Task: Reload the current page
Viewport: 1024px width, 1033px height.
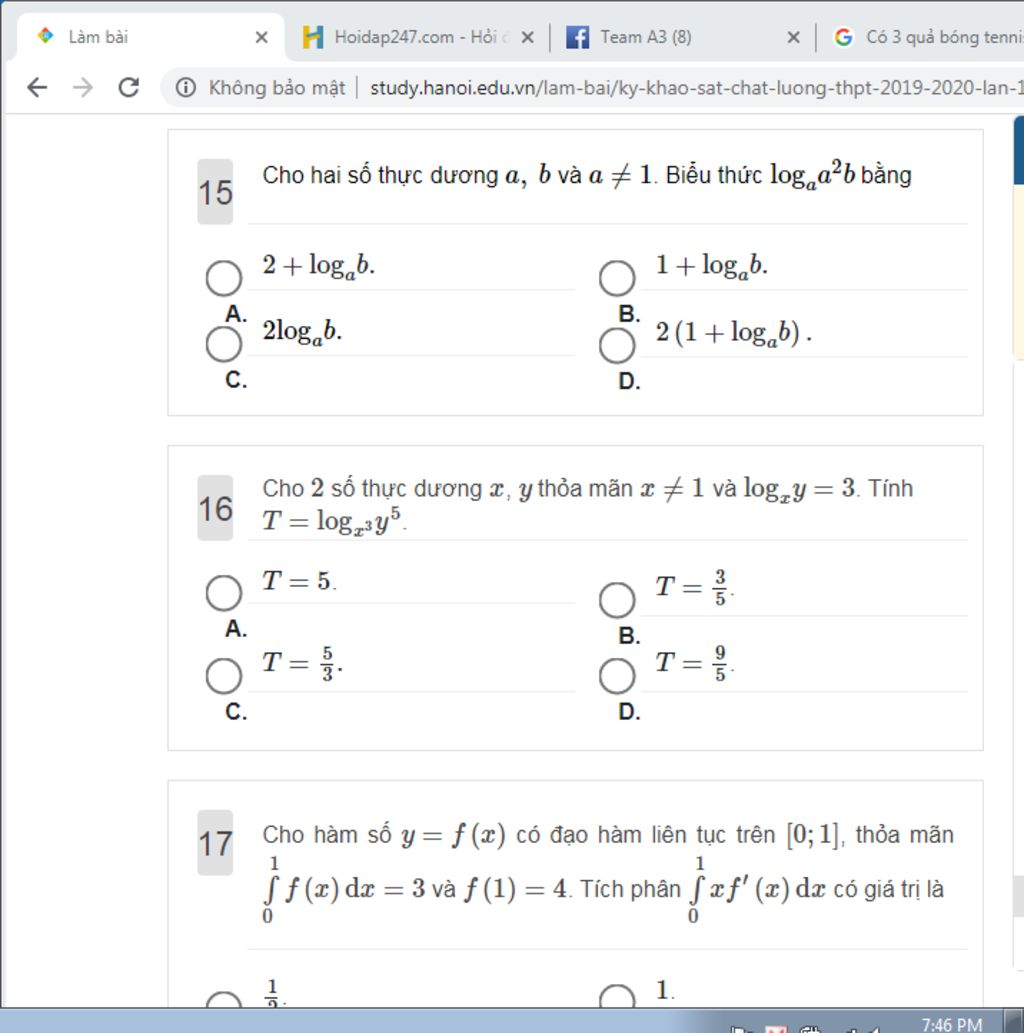Action: [128, 87]
